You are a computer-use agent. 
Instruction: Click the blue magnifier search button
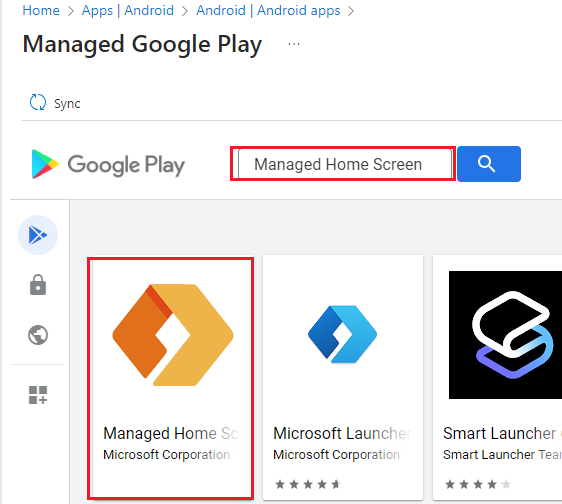tap(489, 164)
